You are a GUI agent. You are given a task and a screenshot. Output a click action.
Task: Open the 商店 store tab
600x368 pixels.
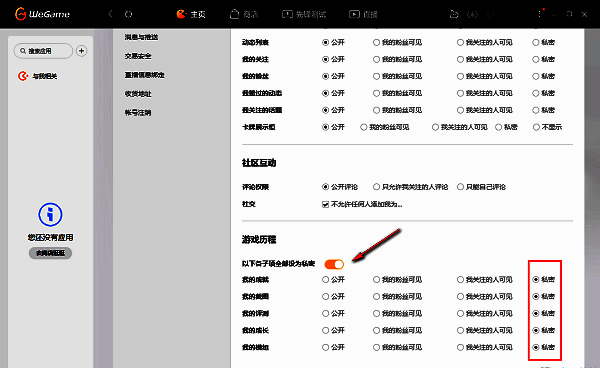244,15
